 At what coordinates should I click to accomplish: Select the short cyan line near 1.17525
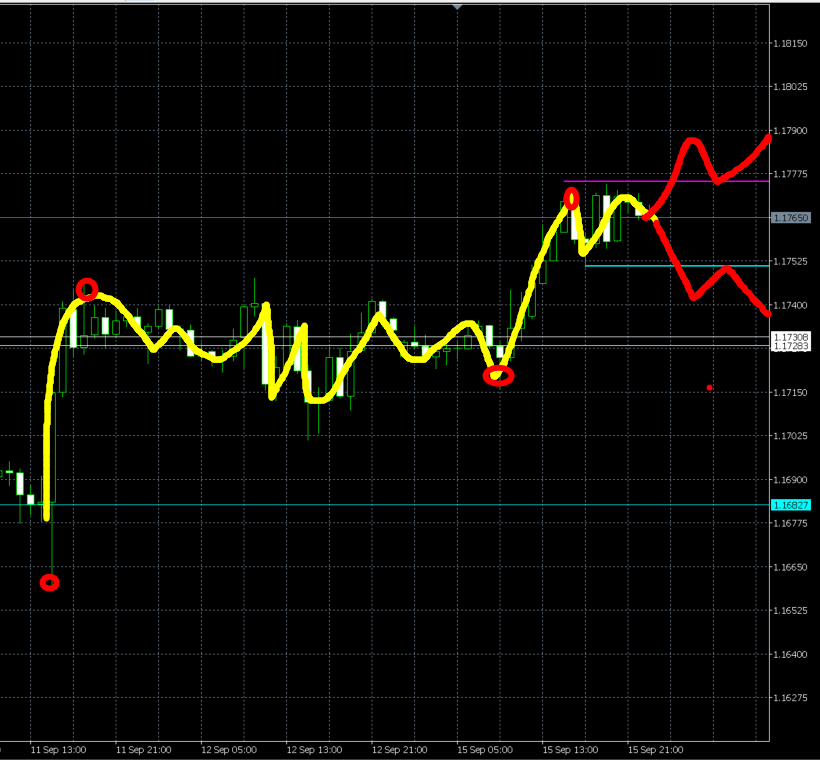click(x=677, y=266)
